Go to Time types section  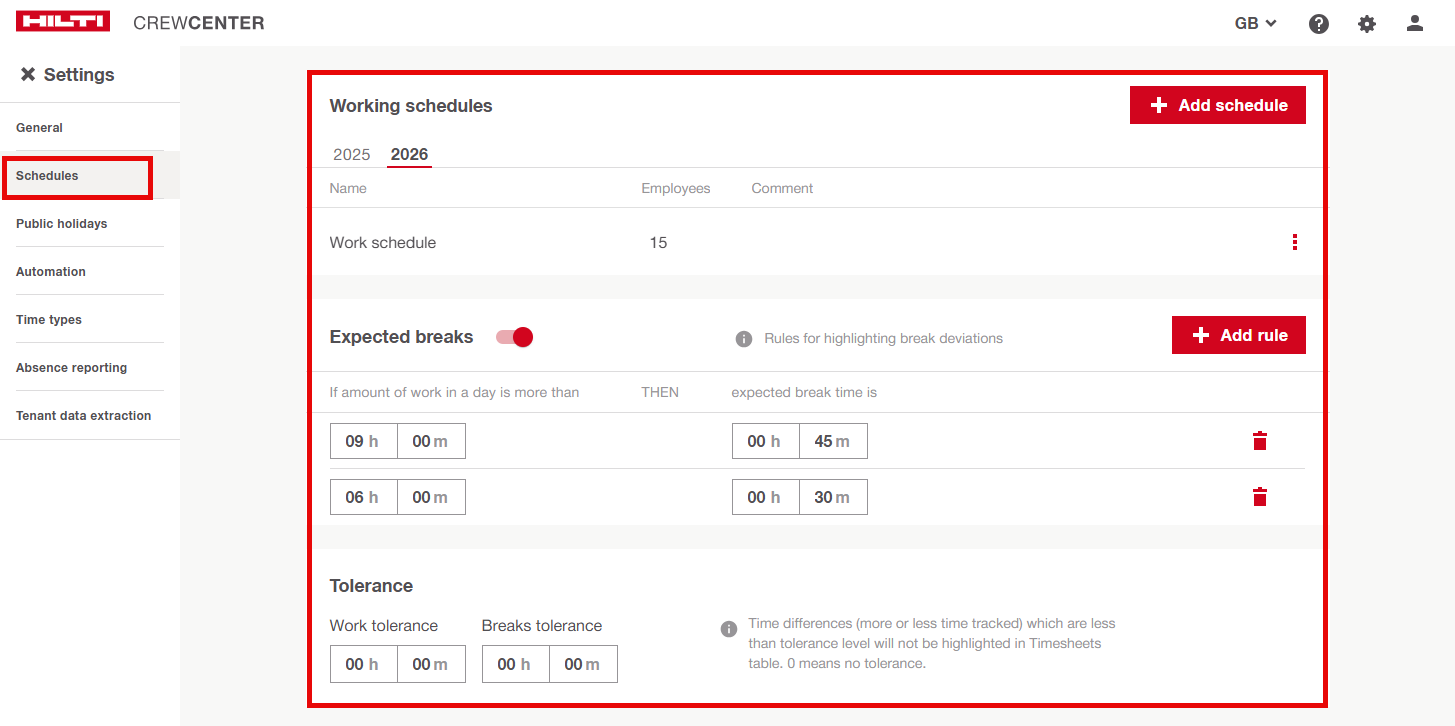click(x=49, y=319)
